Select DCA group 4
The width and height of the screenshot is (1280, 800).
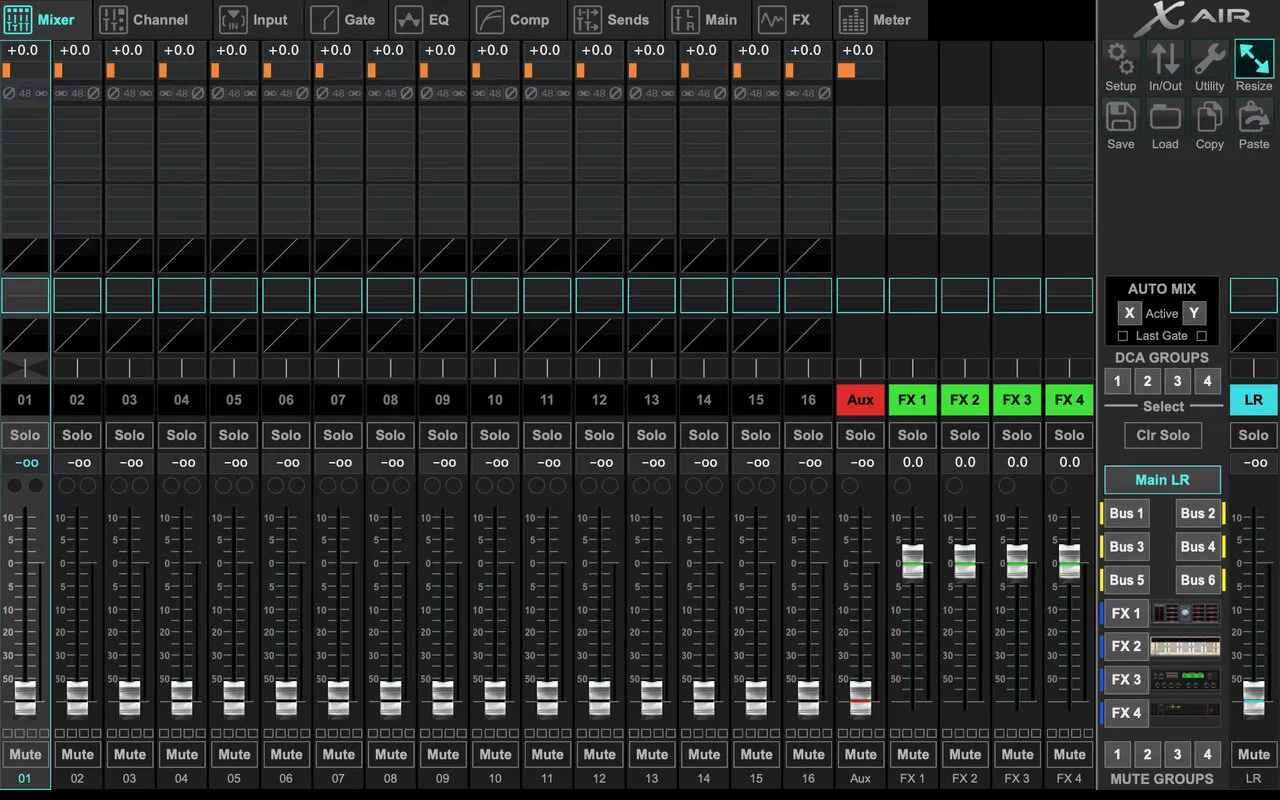(x=1207, y=381)
